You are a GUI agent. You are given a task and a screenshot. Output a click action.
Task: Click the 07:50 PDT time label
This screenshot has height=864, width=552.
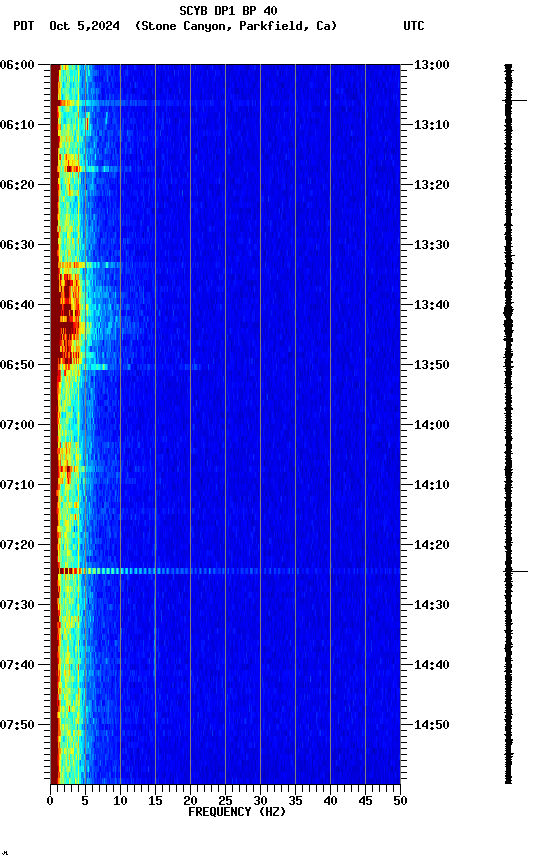17,725
